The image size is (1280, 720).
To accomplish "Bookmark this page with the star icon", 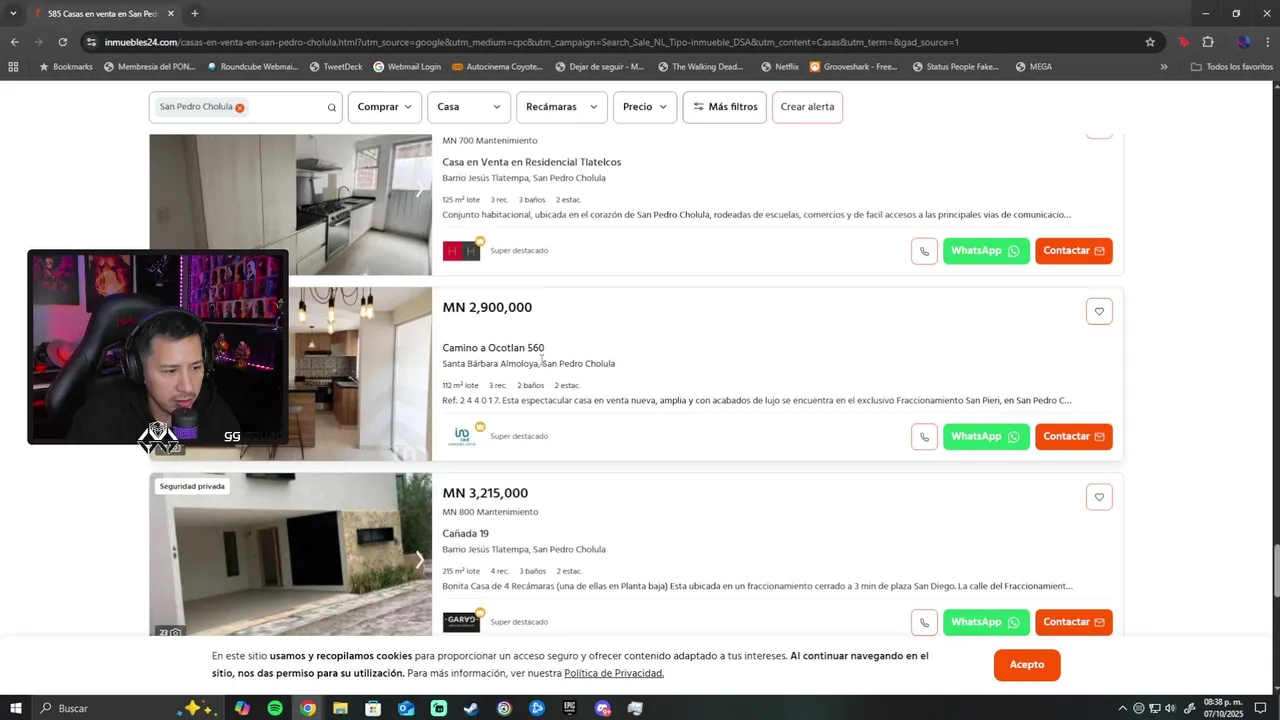I will pyautogui.click(x=1150, y=42).
